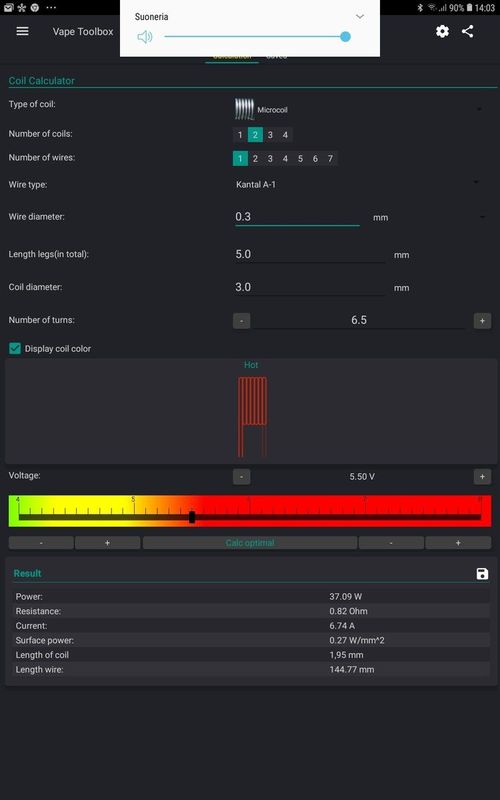Increase the voltage with plus button
Viewport: 500px width, 800px height.
coord(482,477)
